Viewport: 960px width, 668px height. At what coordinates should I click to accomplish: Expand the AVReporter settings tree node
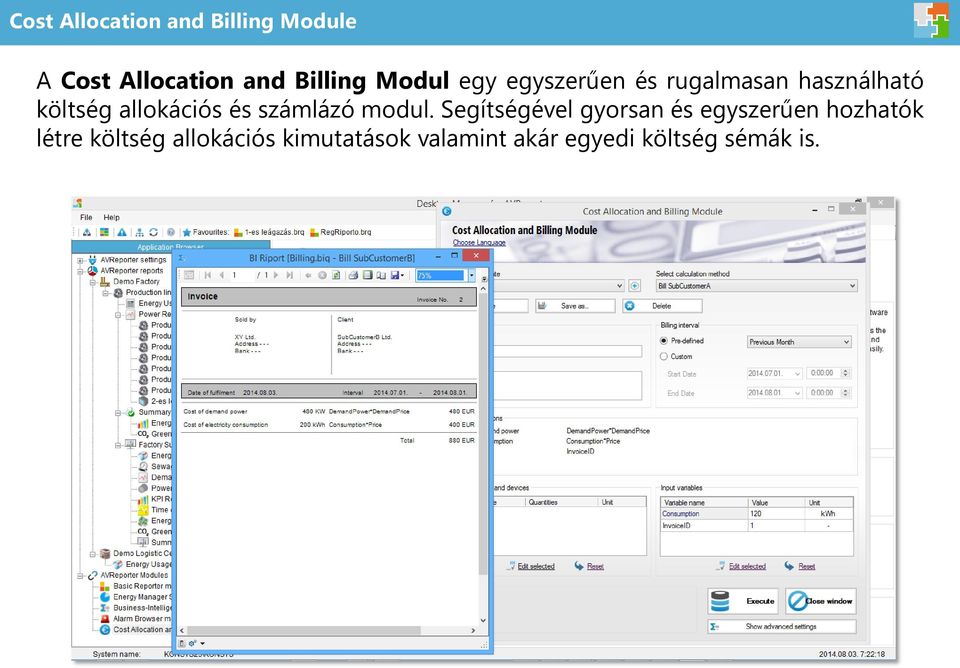pyautogui.click(x=80, y=260)
